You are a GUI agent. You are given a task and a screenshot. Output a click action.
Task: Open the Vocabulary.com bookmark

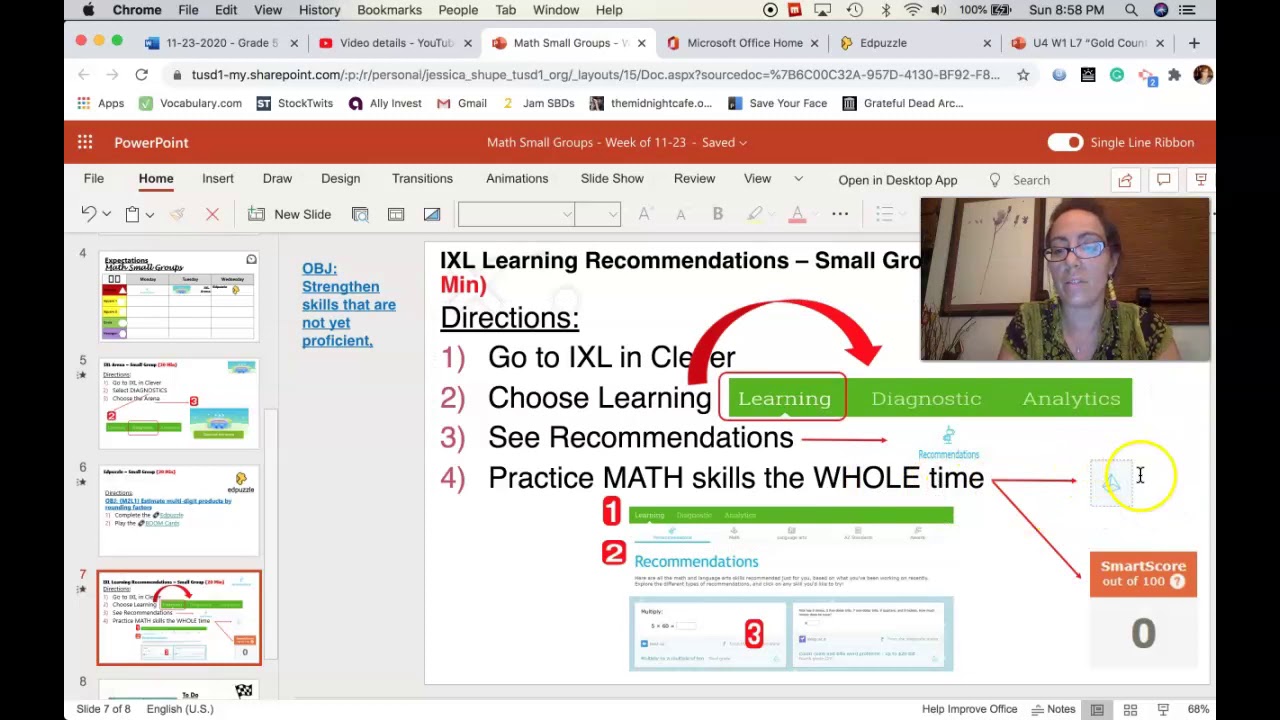tap(190, 103)
